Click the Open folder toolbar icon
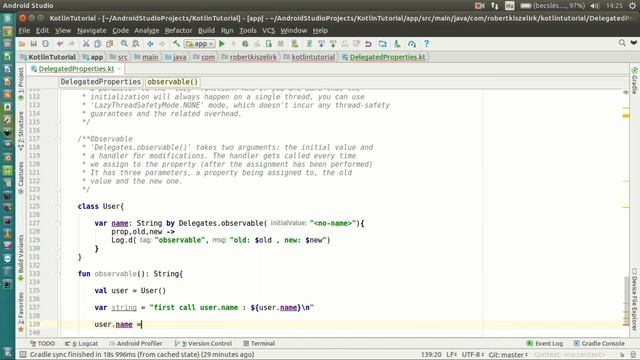This screenshot has width=640, height=360. click(x=22, y=44)
